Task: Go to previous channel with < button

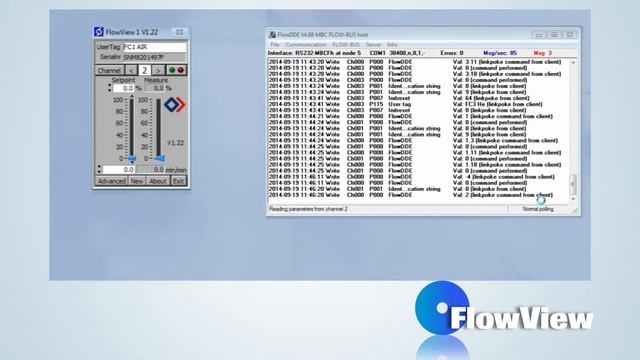Action: (x=131, y=70)
